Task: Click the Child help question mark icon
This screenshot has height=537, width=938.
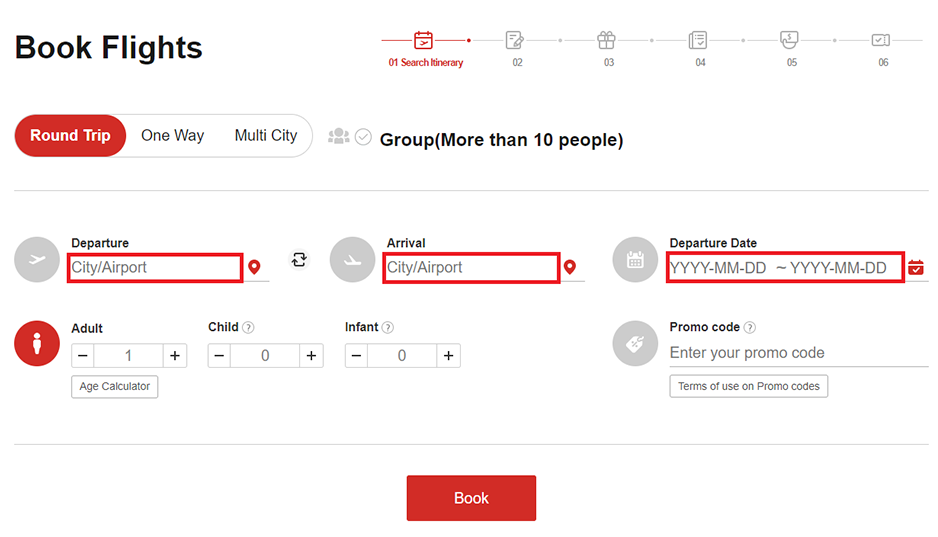Action: tap(248, 328)
